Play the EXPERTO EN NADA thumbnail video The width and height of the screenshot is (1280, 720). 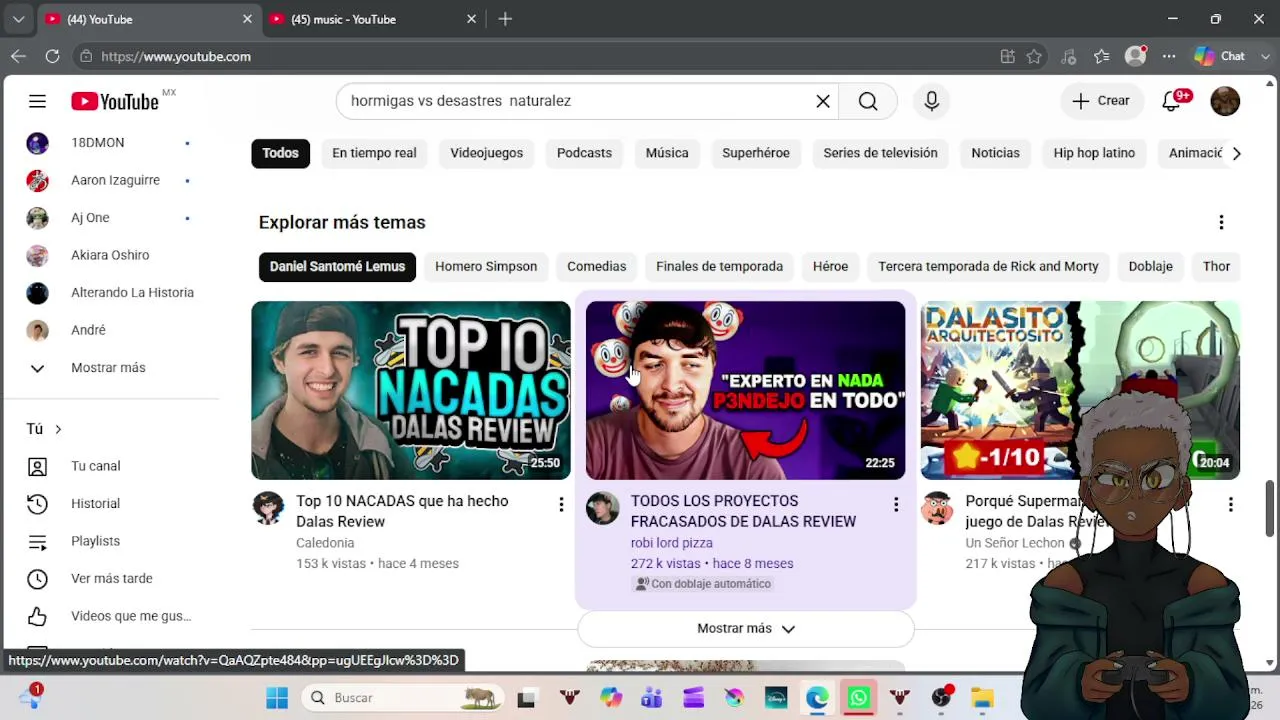(x=746, y=391)
